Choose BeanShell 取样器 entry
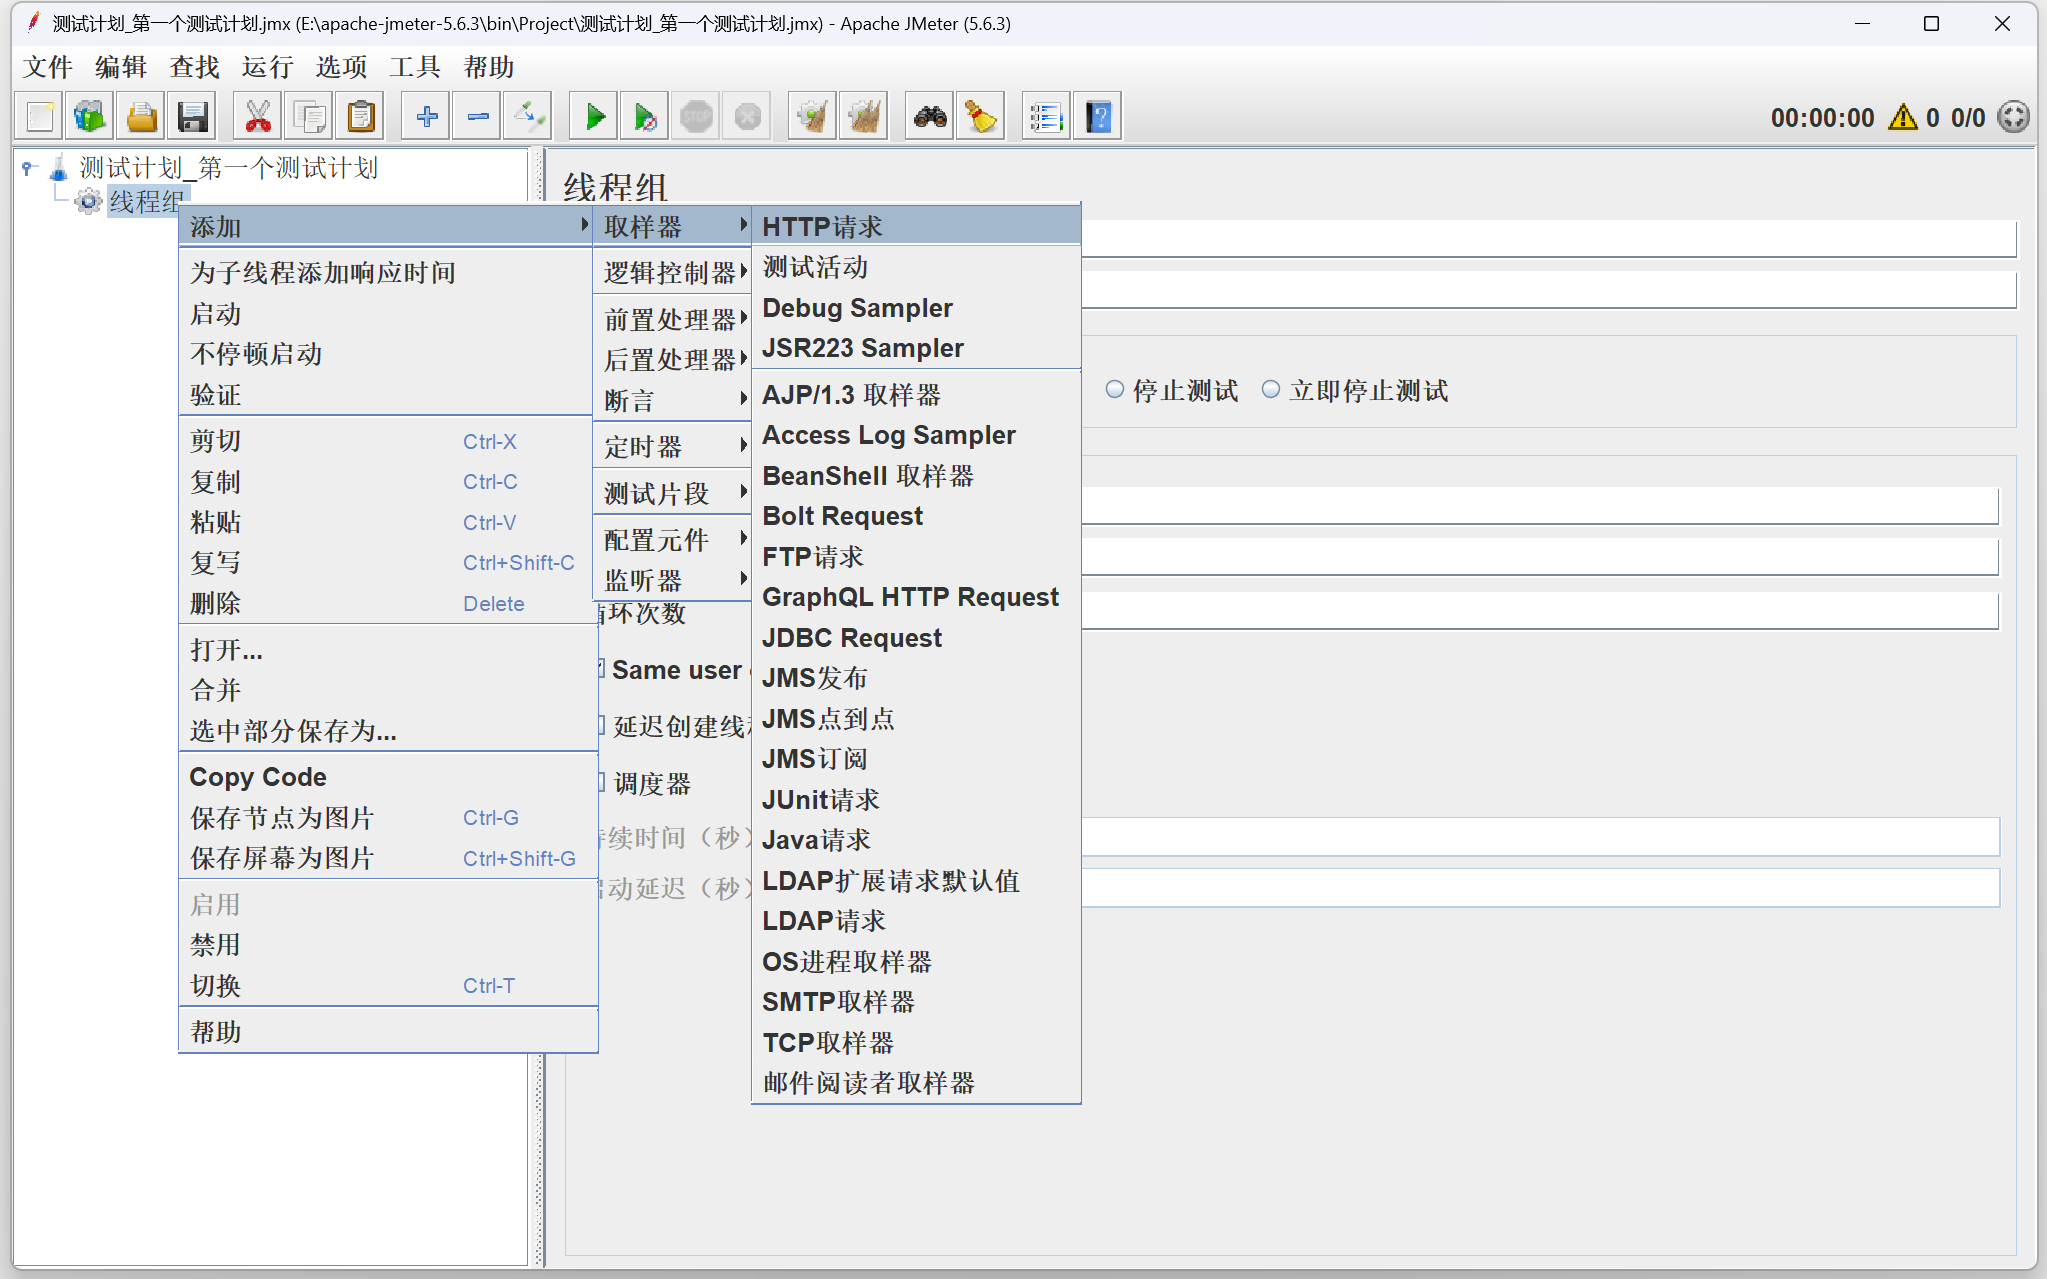 click(916, 475)
